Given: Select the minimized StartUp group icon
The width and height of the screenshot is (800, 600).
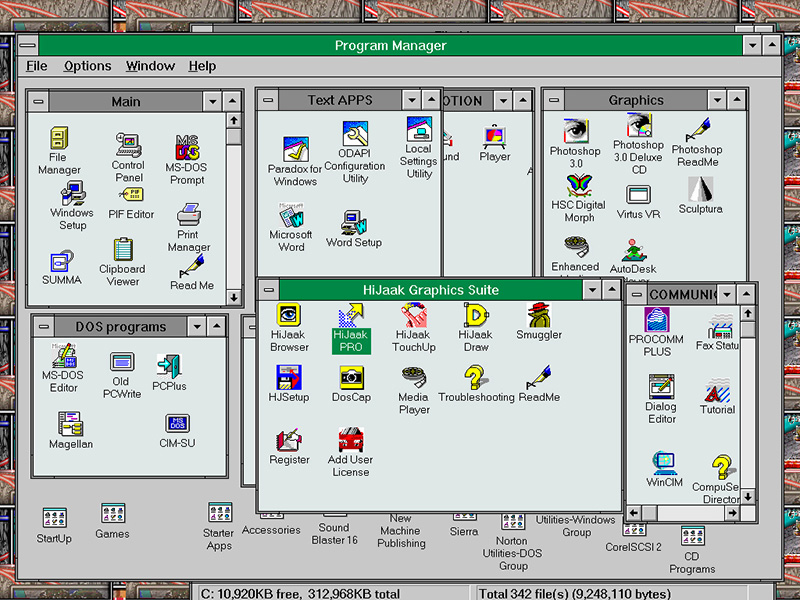Looking at the screenshot, I should click(x=54, y=519).
